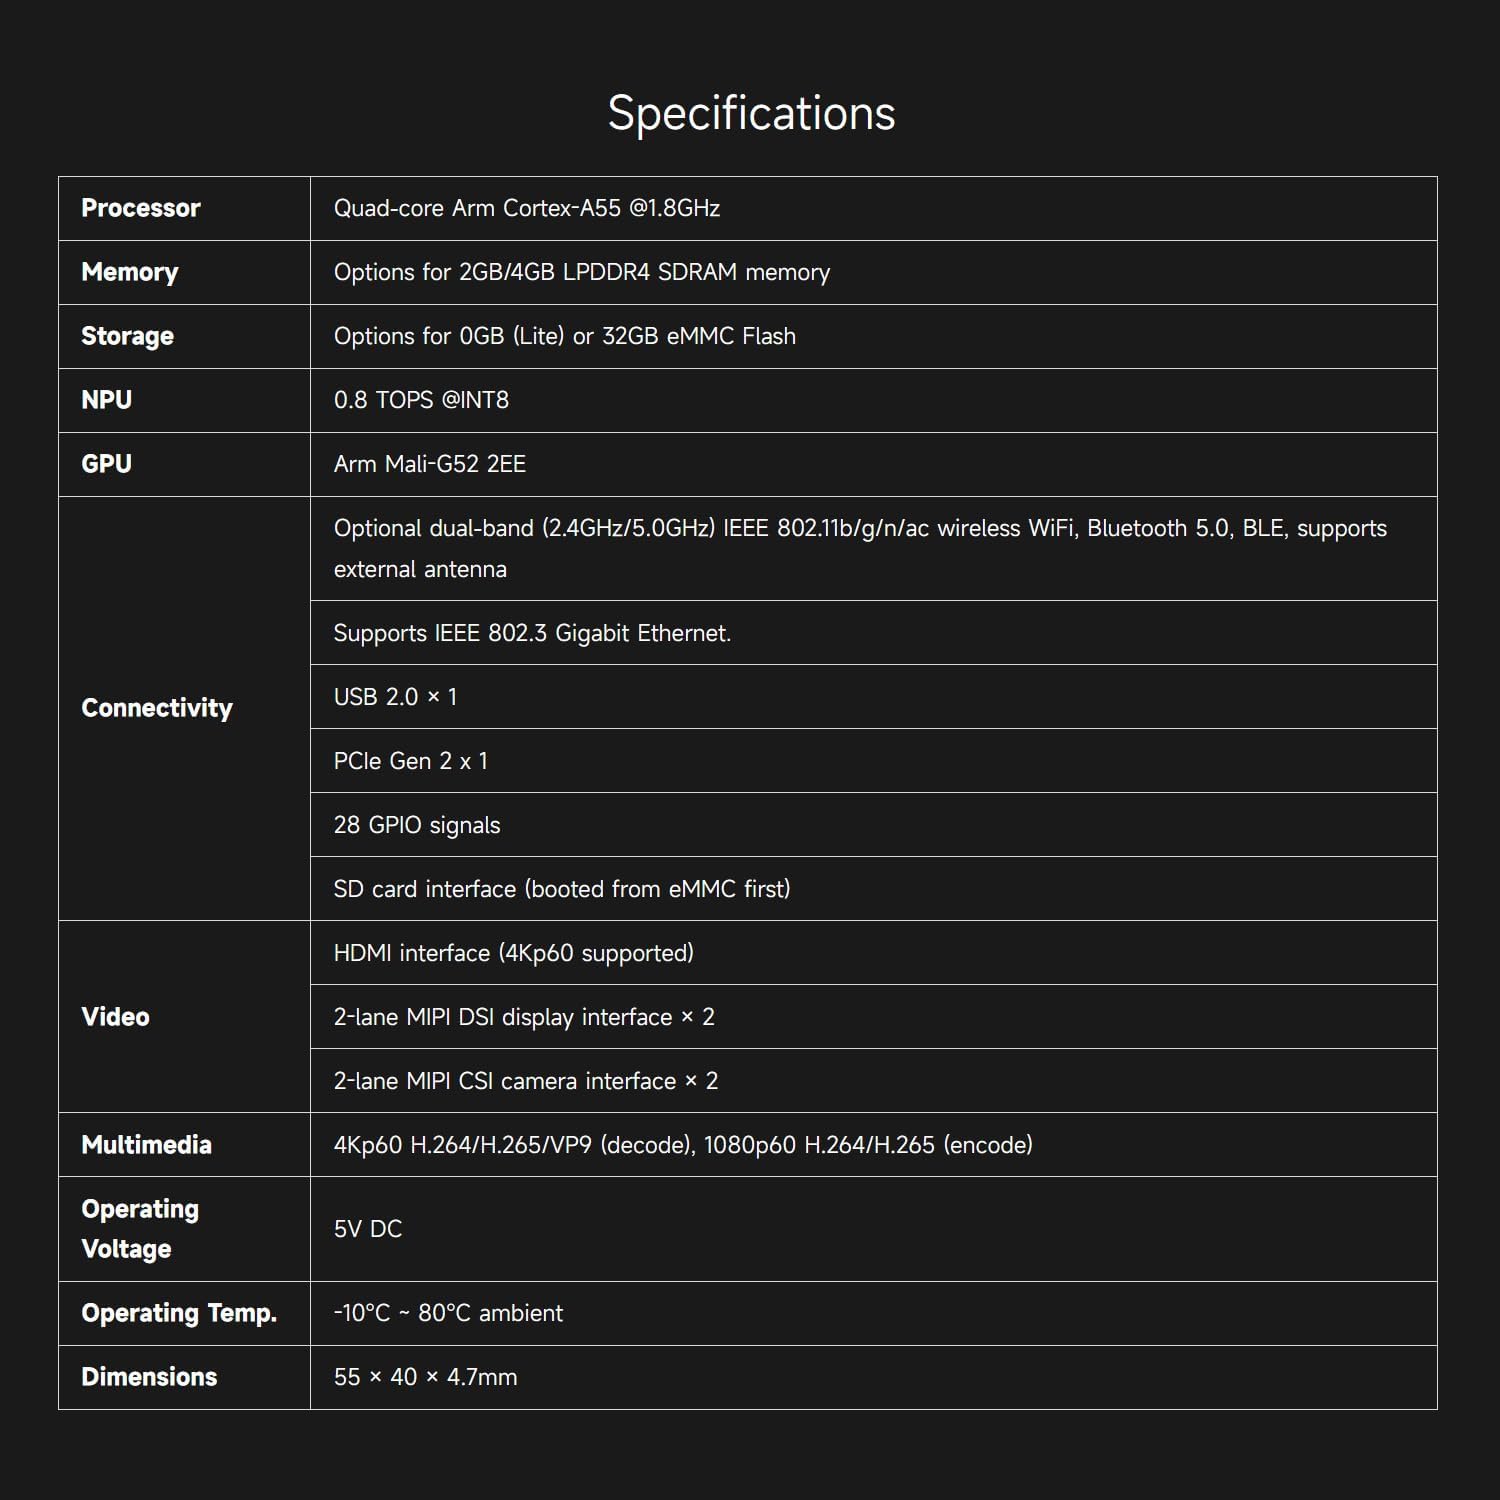
Task: Click the 2GB/4GB LPDDR4 SDRAM memory text
Action: coord(644,272)
